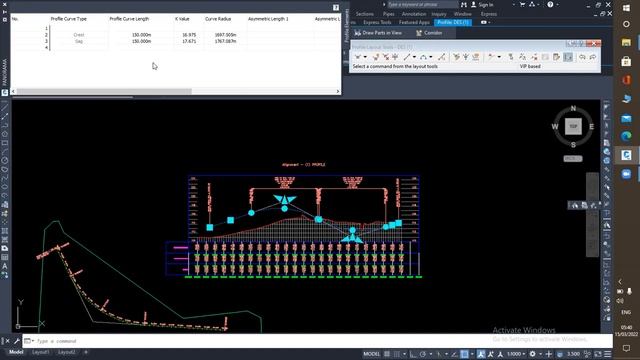Click the Sign In button
This screenshot has height=360, width=640.
coord(482,4)
